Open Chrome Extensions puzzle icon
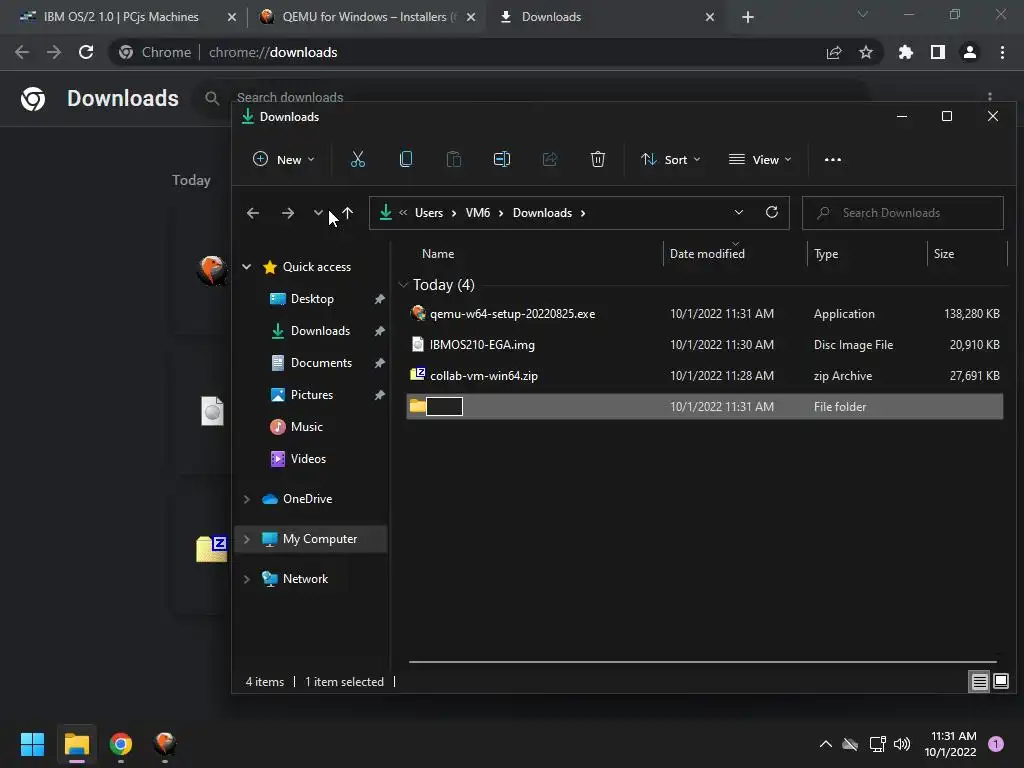 click(905, 52)
